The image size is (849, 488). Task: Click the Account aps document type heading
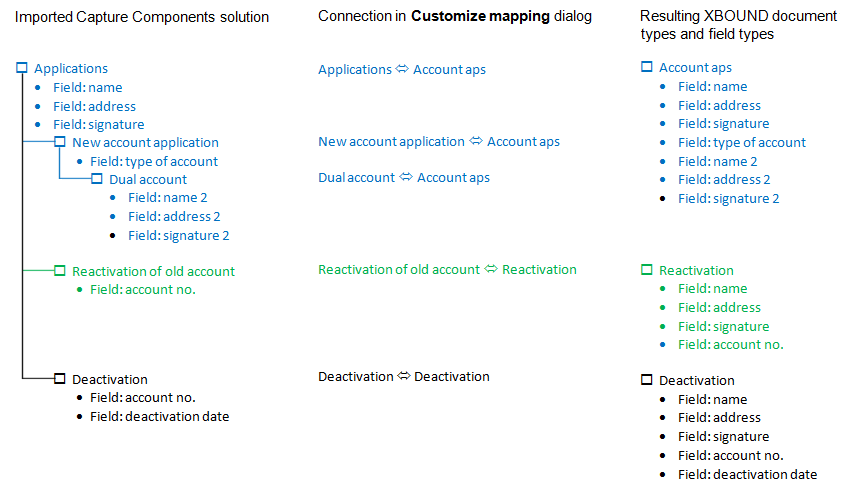tap(695, 68)
